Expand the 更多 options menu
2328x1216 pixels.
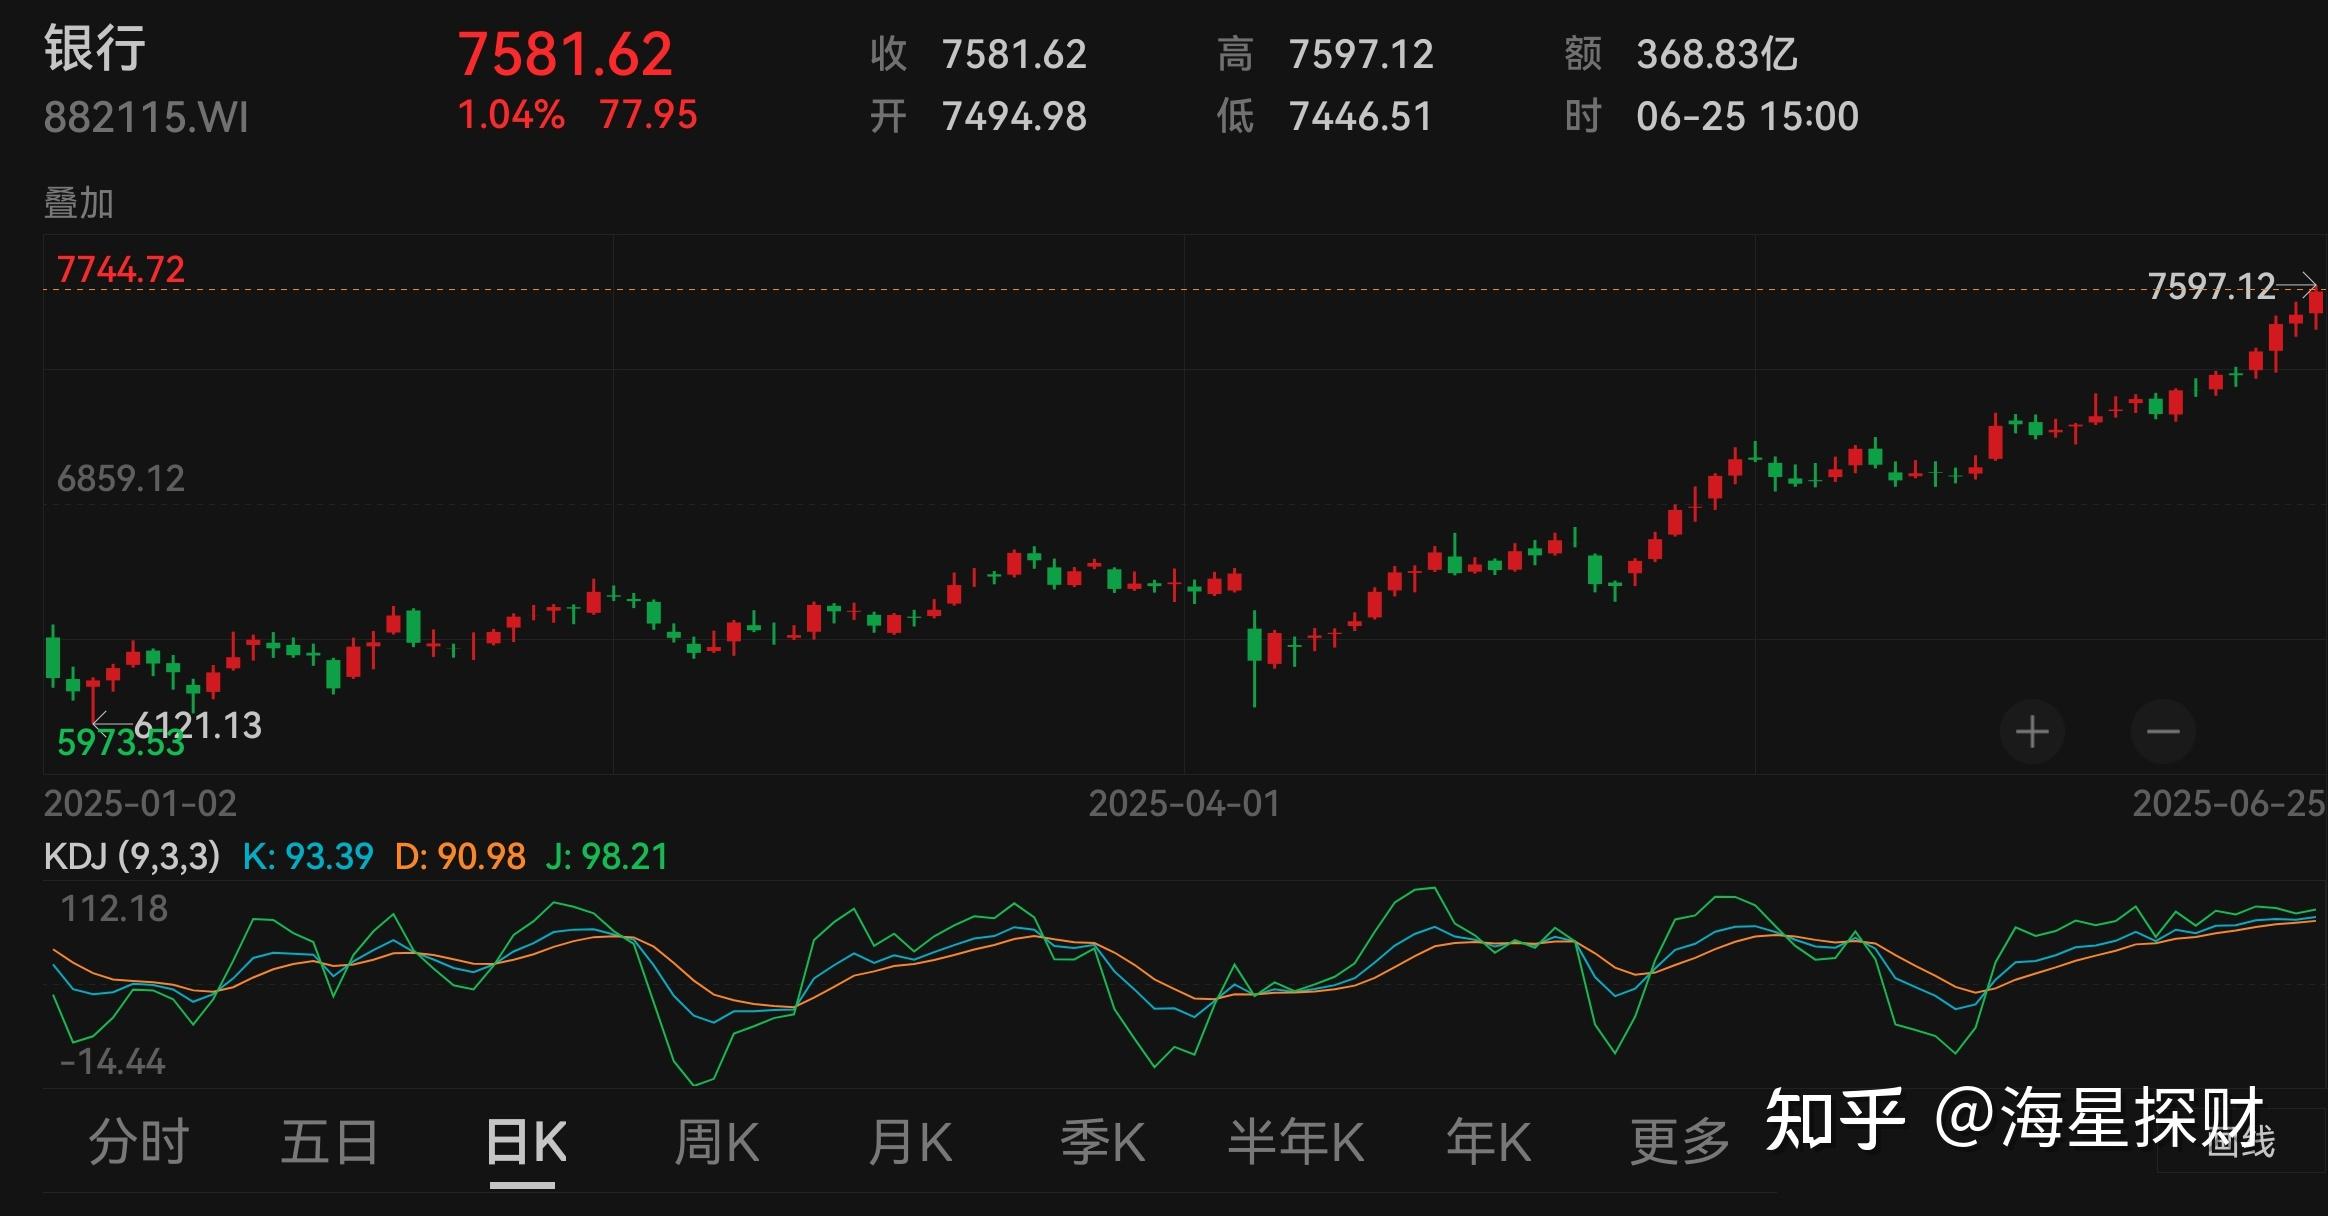point(1680,1140)
